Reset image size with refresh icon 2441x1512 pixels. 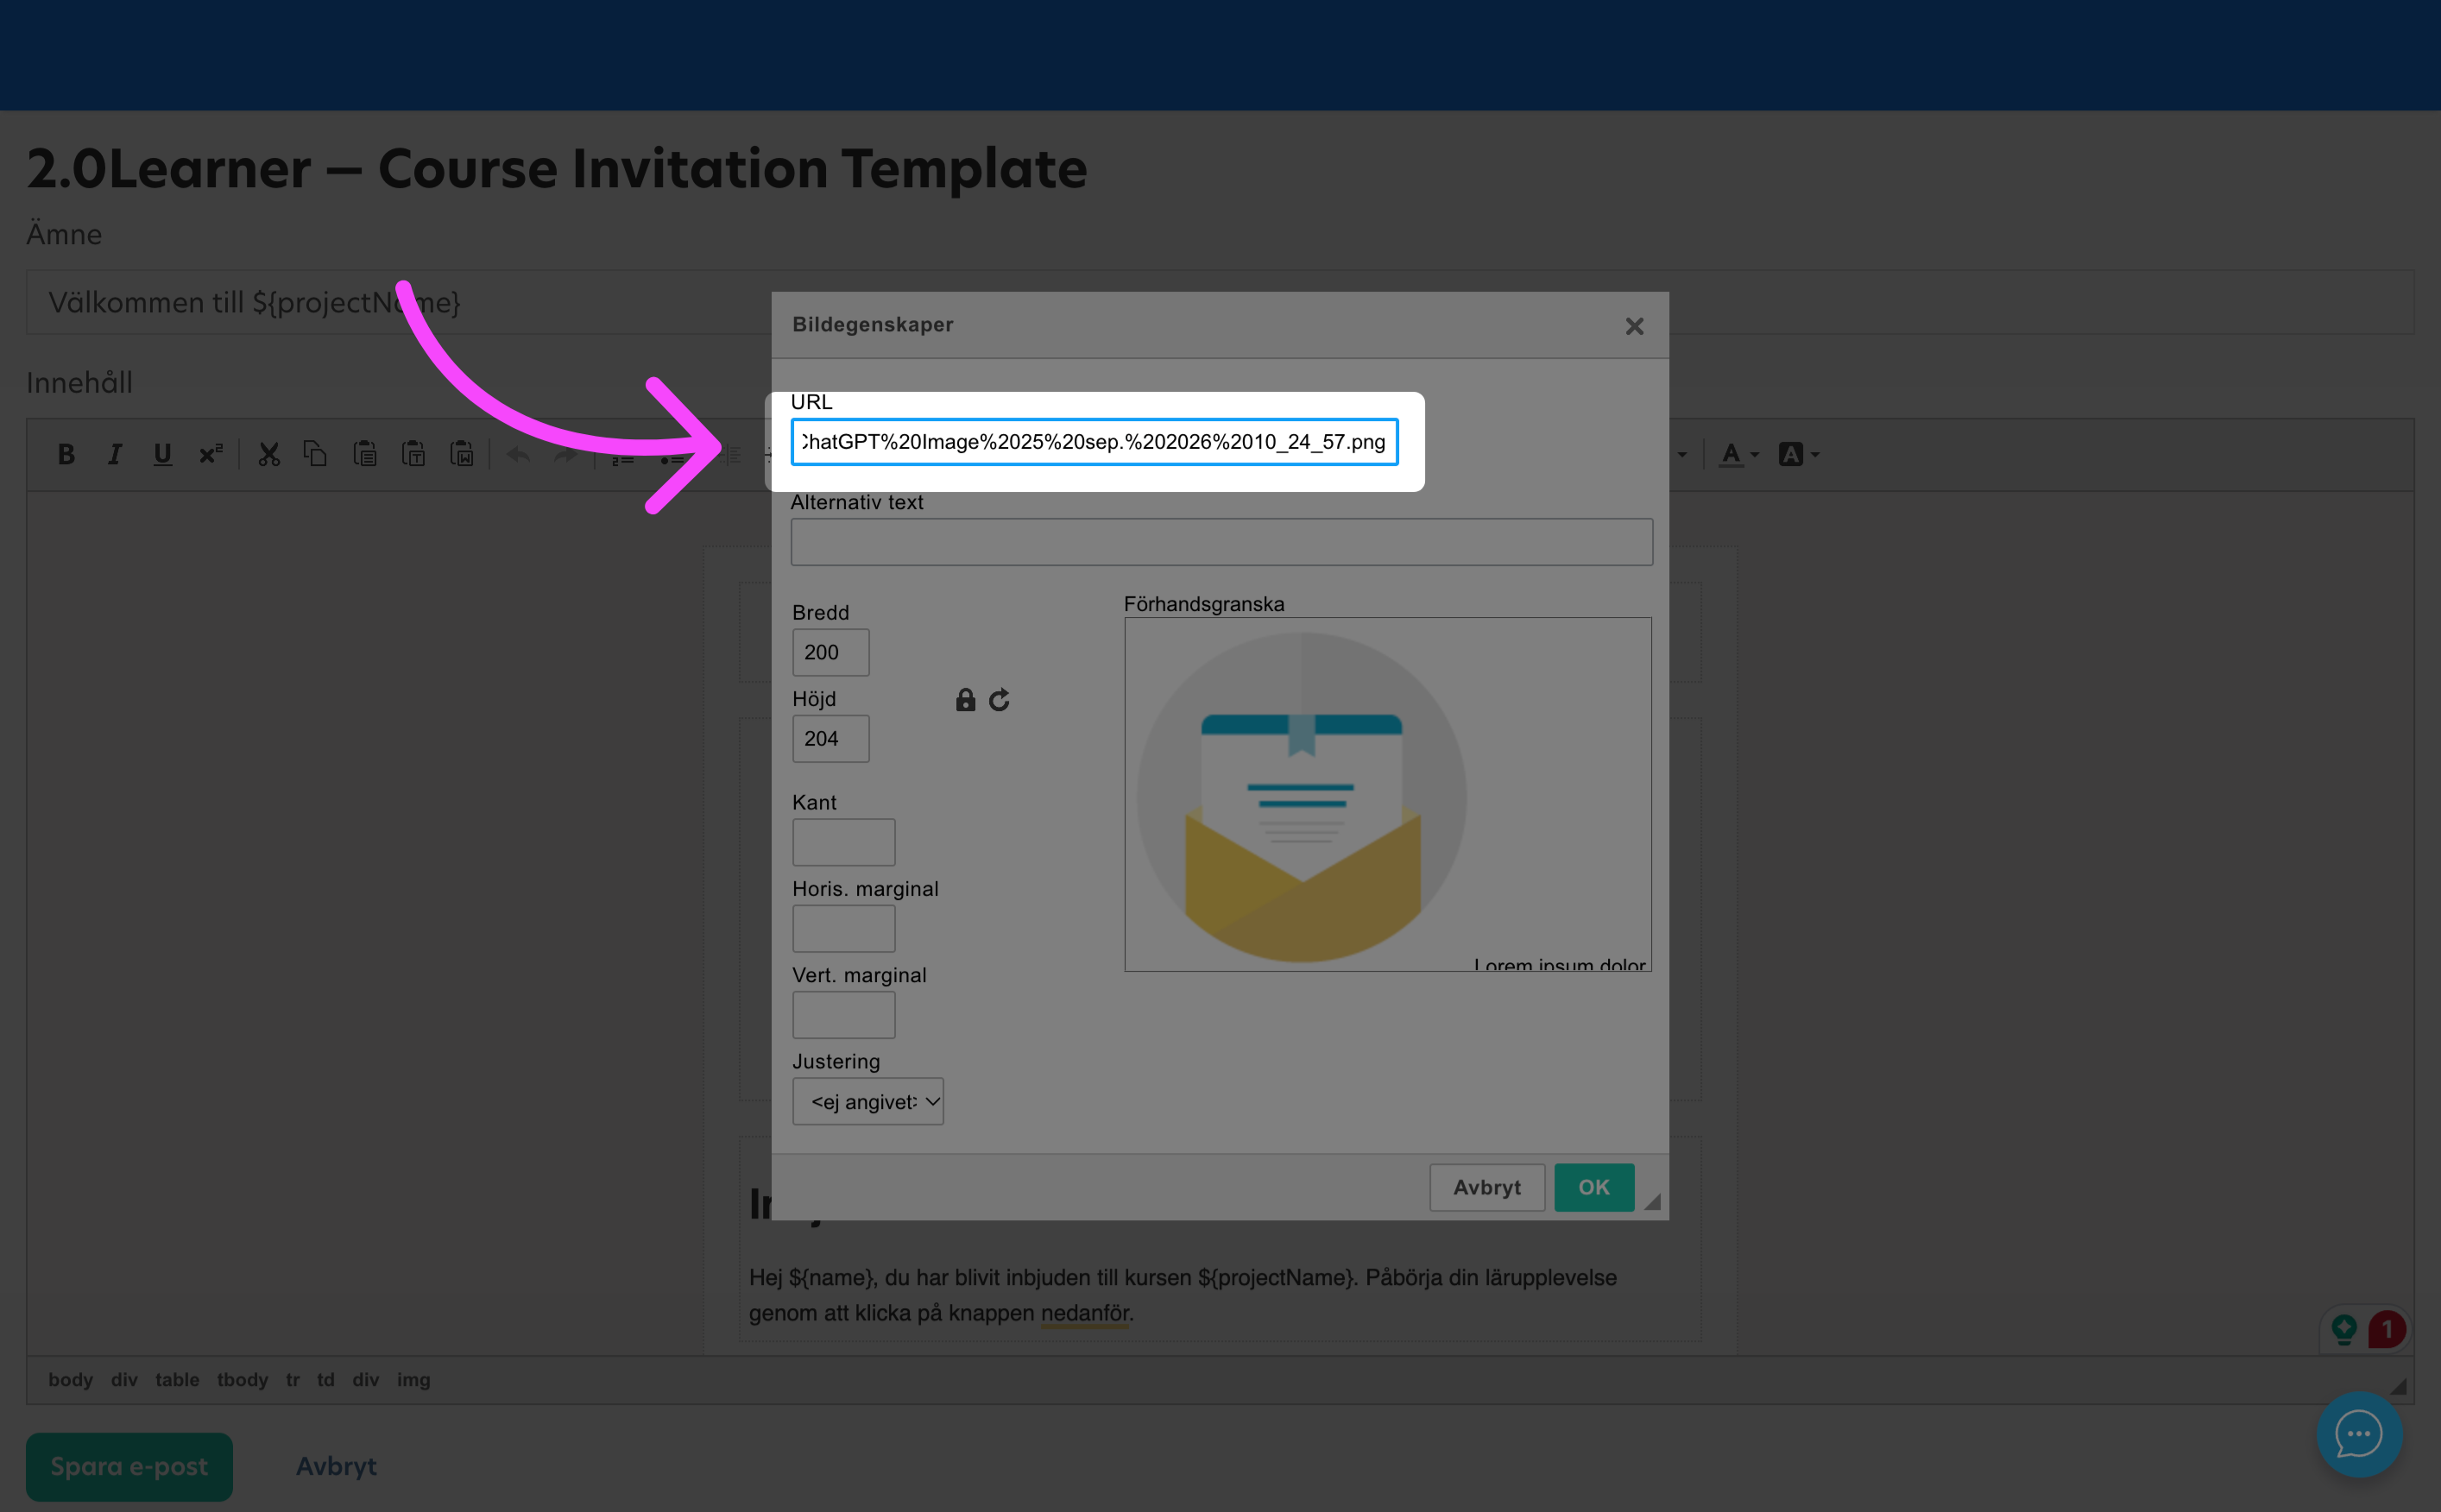click(x=999, y=700)
